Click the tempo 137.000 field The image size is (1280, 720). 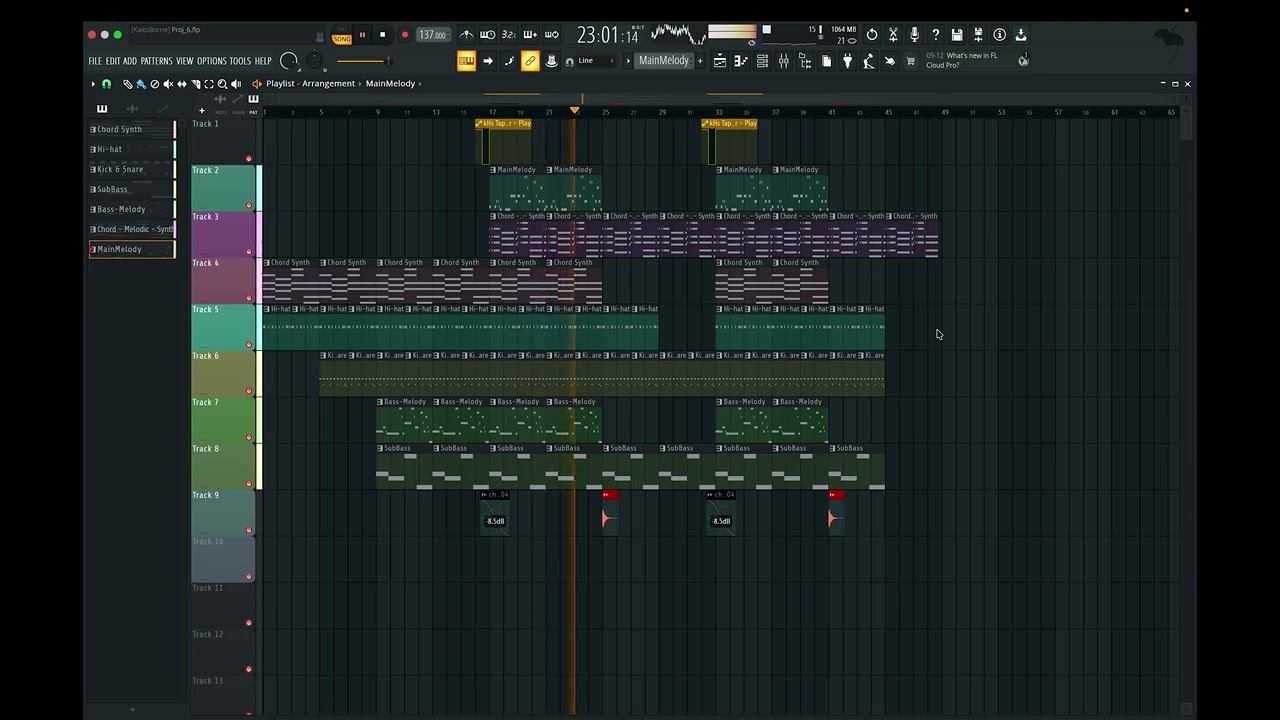coord(432,35)
